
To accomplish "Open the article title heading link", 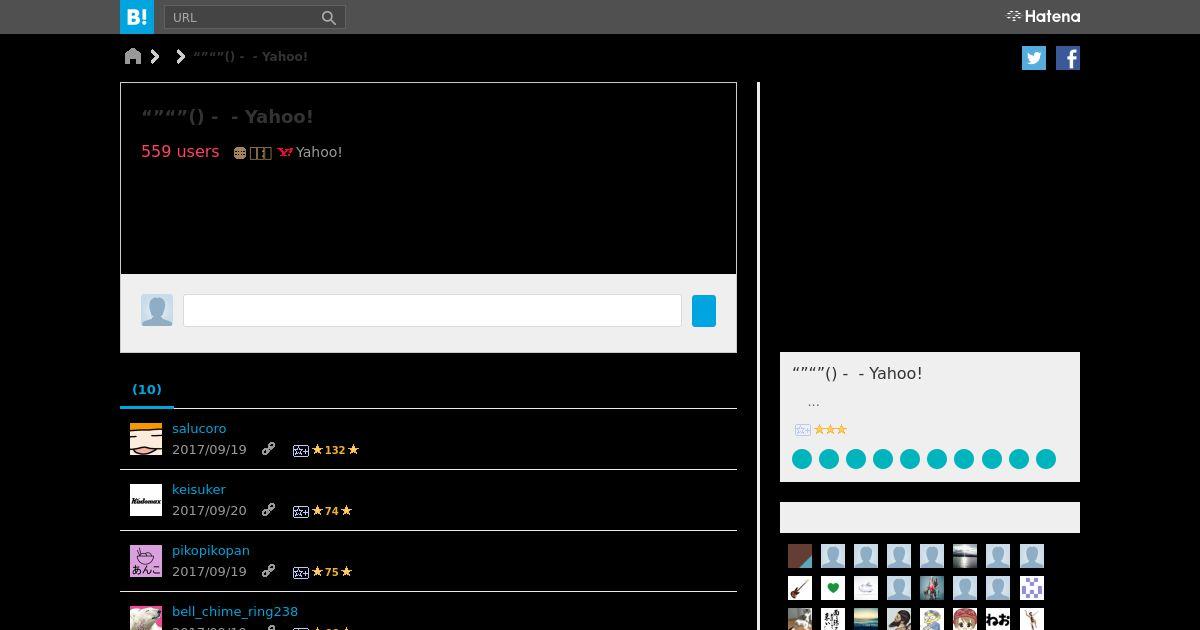I will 227,116.
